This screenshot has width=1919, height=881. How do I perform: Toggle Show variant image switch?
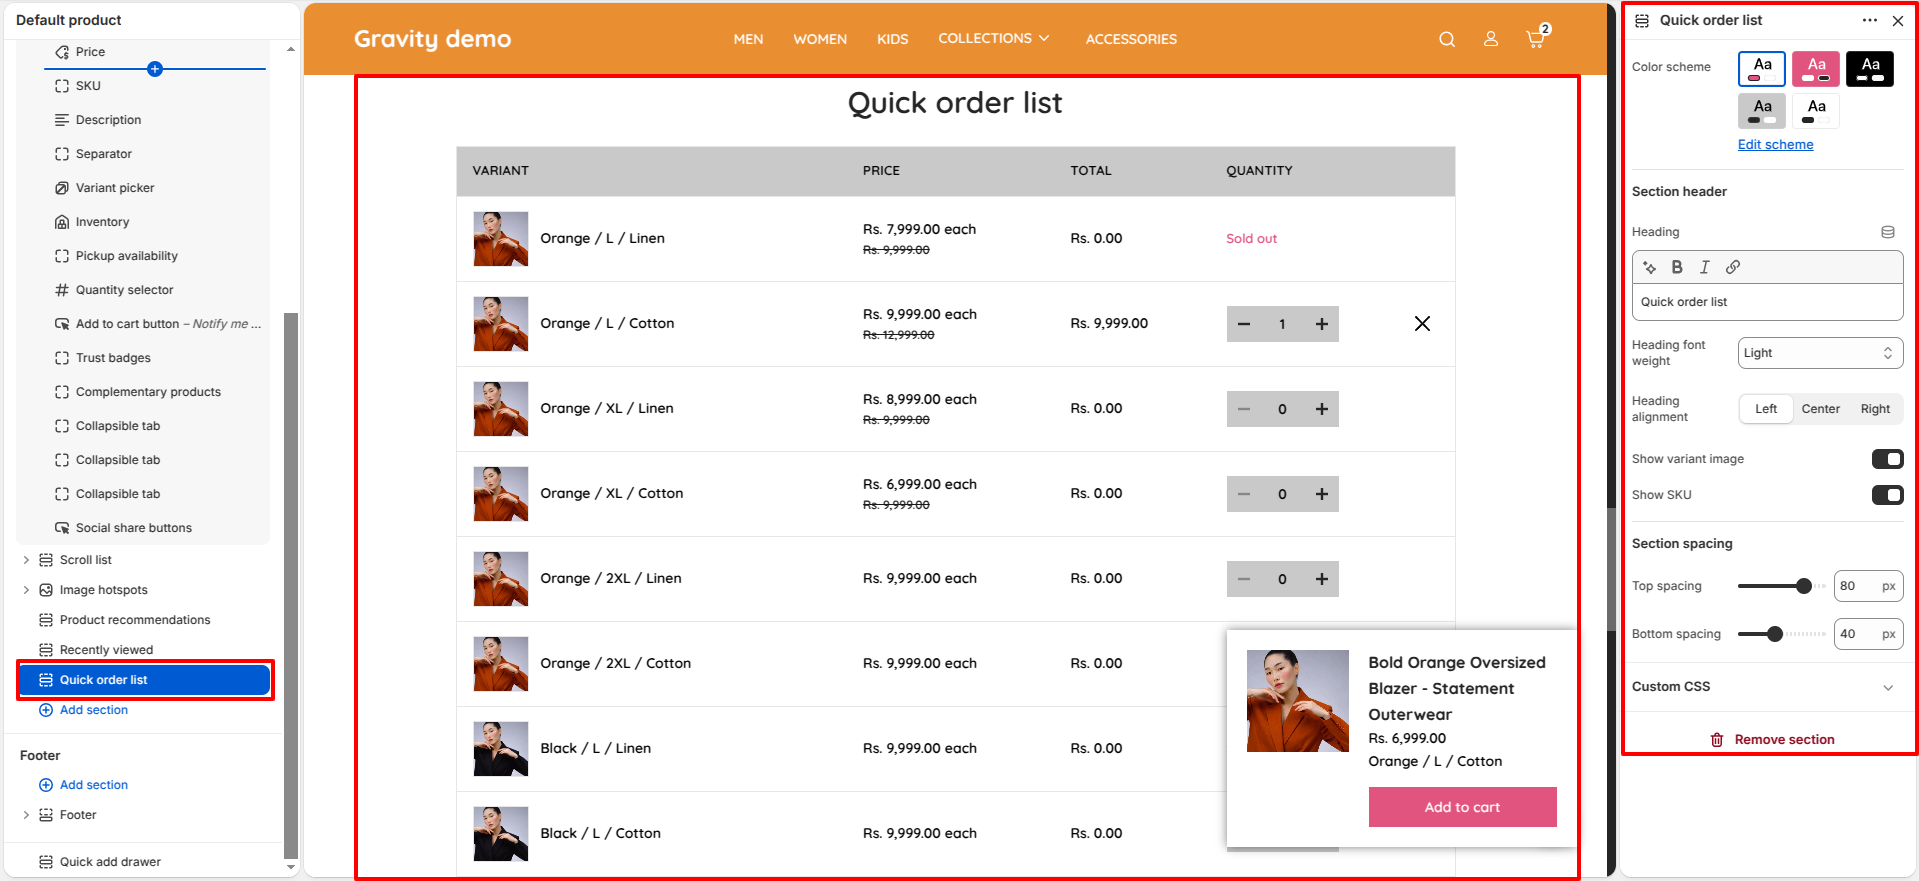(x=1887, y=459)
